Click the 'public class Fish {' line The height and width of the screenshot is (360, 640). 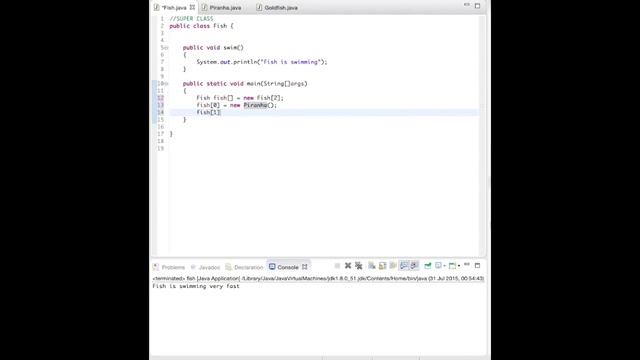click(202, 26)
